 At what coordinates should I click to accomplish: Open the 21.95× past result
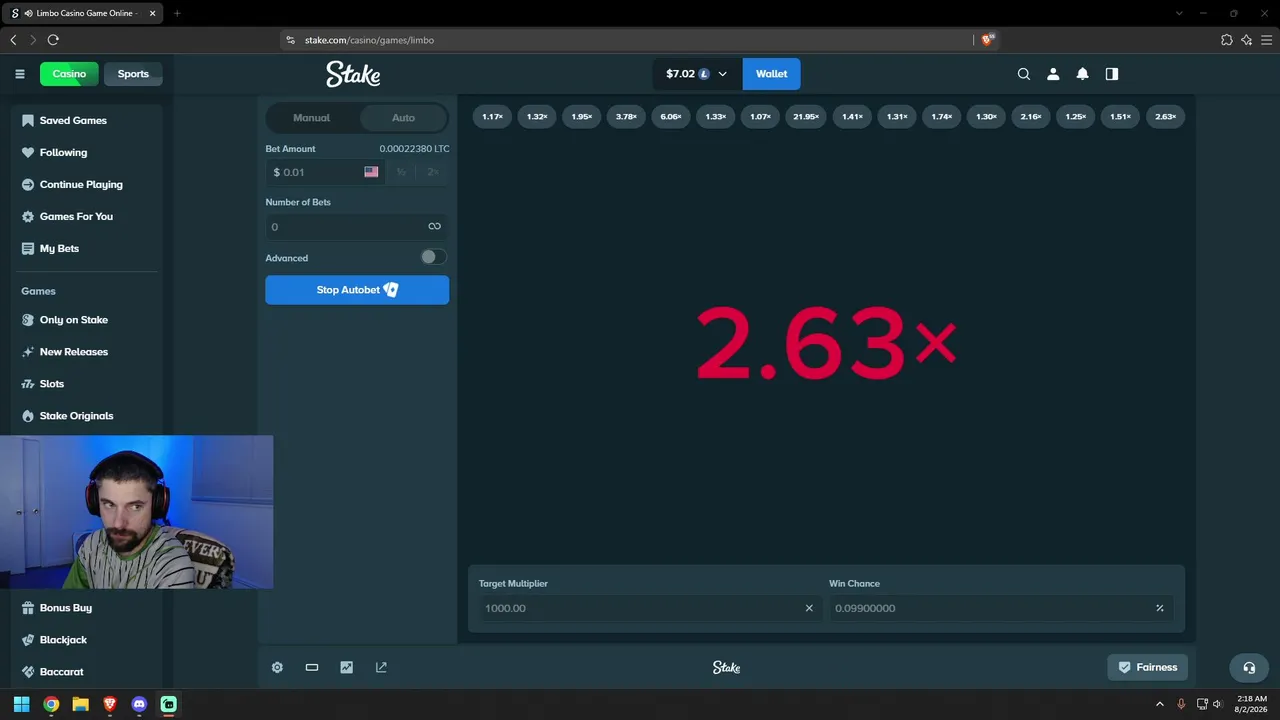pyautogui.click(x=806, y=117)
